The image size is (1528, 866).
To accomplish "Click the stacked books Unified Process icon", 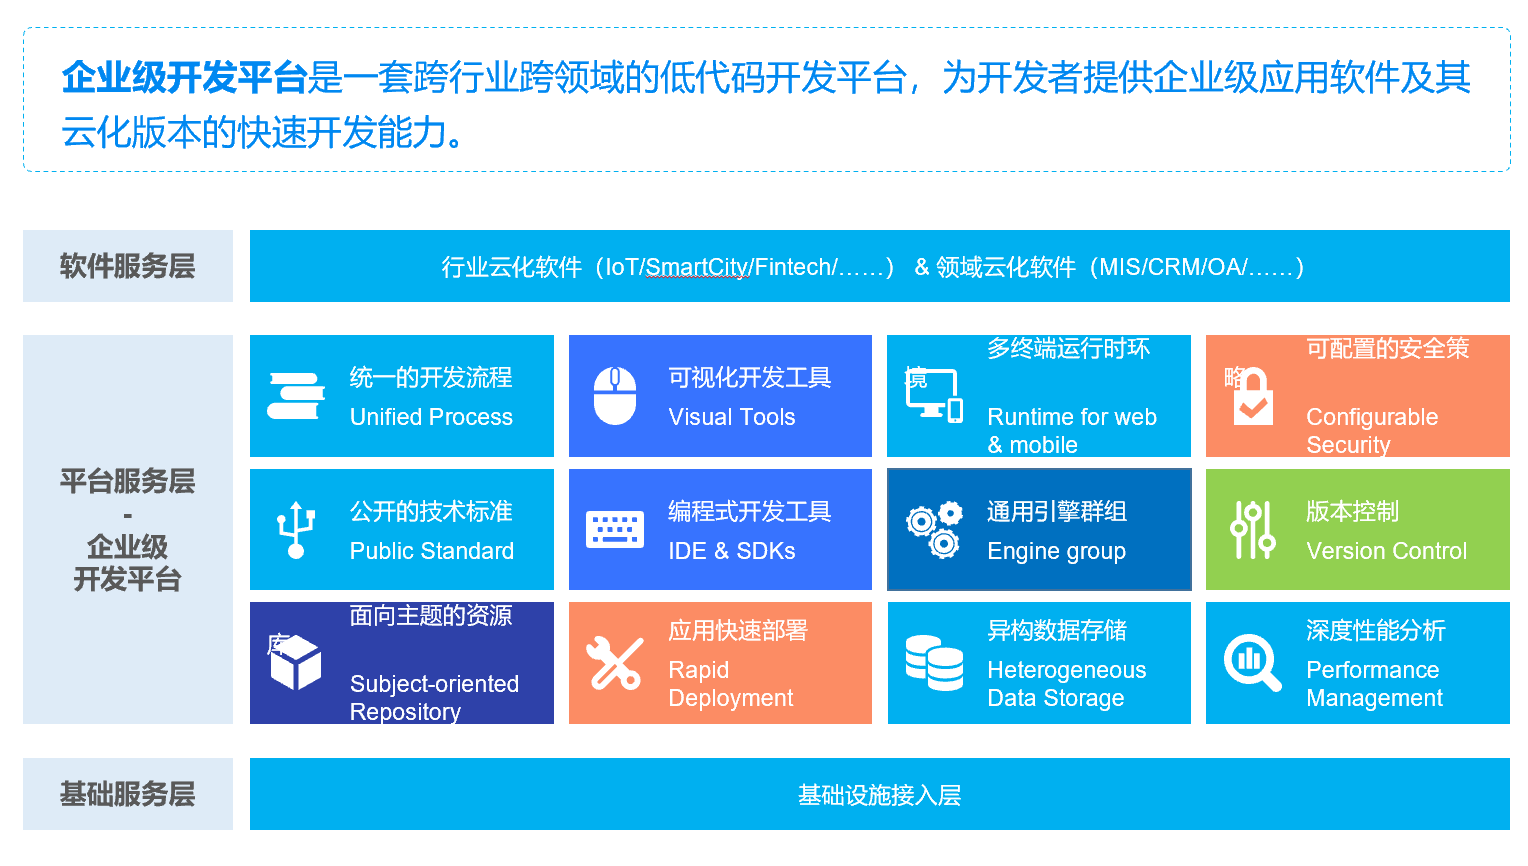I will pos(296,396).
